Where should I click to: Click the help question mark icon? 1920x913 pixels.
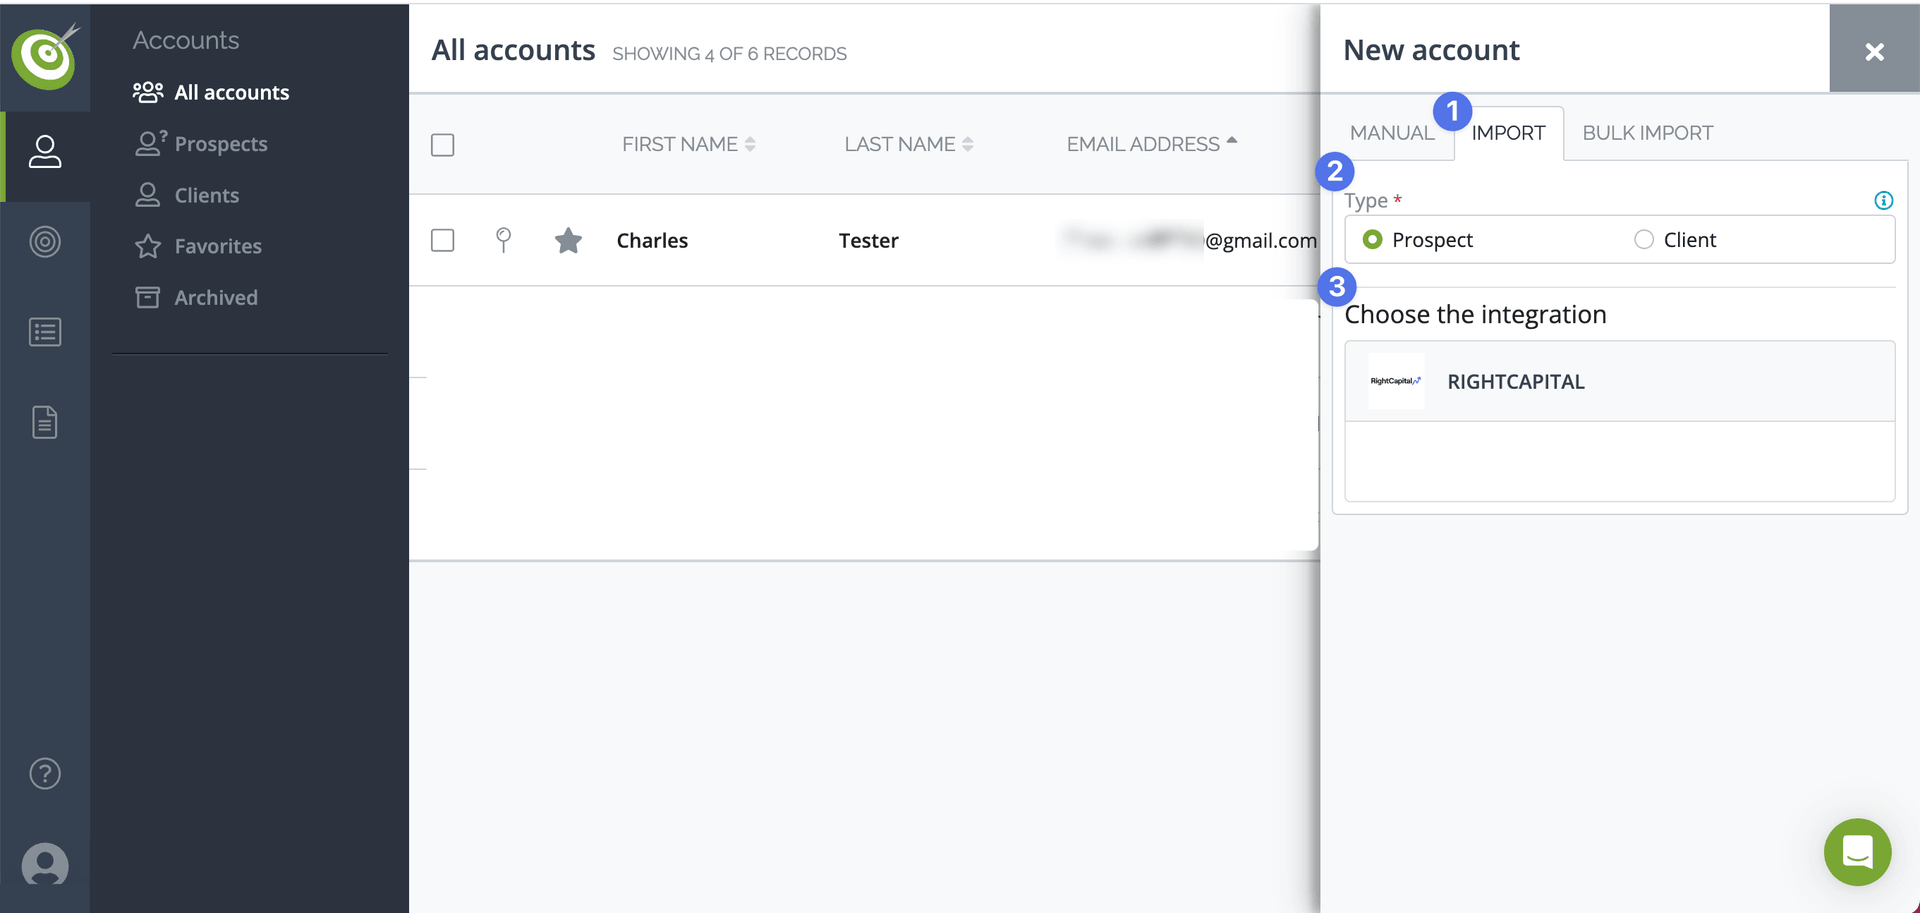pos(45,773)
